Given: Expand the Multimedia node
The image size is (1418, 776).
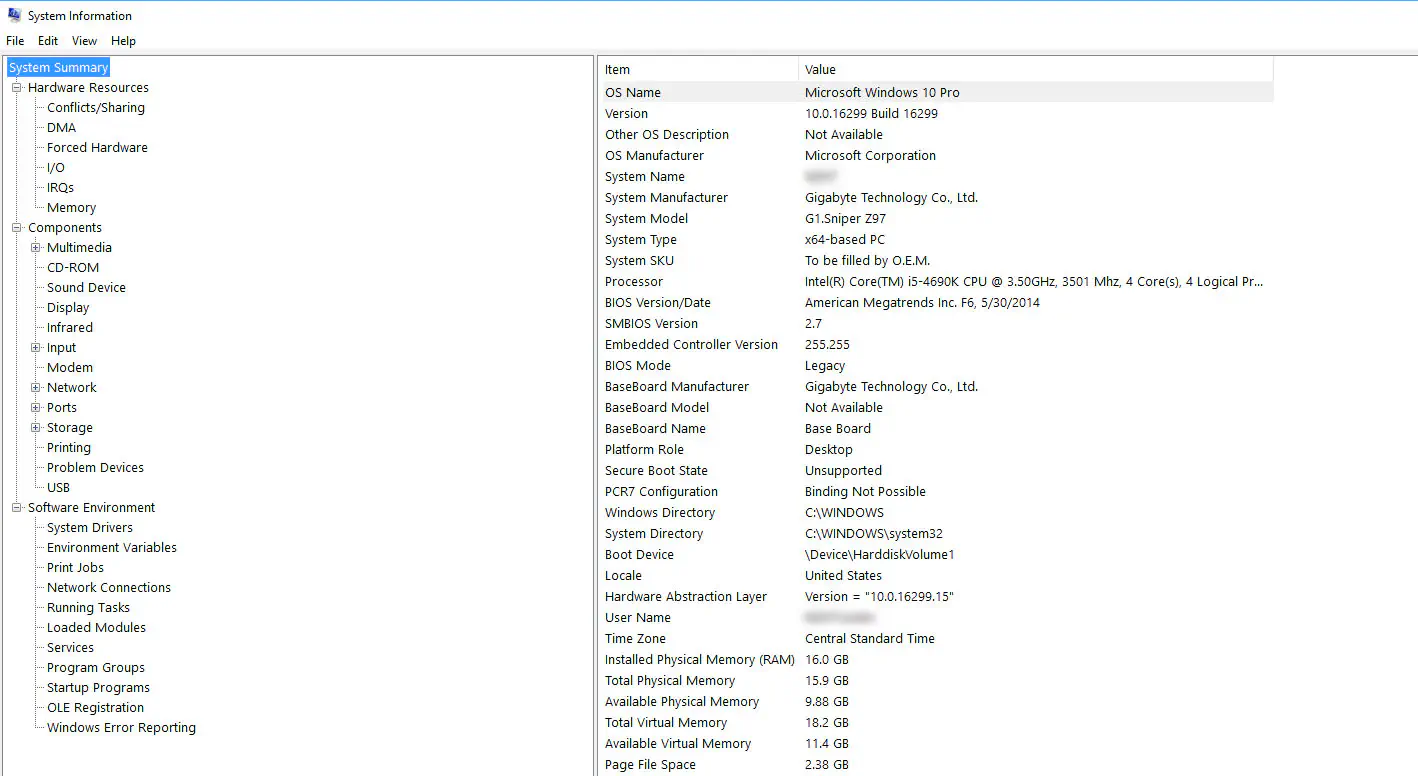Looking at the screenshot, I should pos(36,247).
